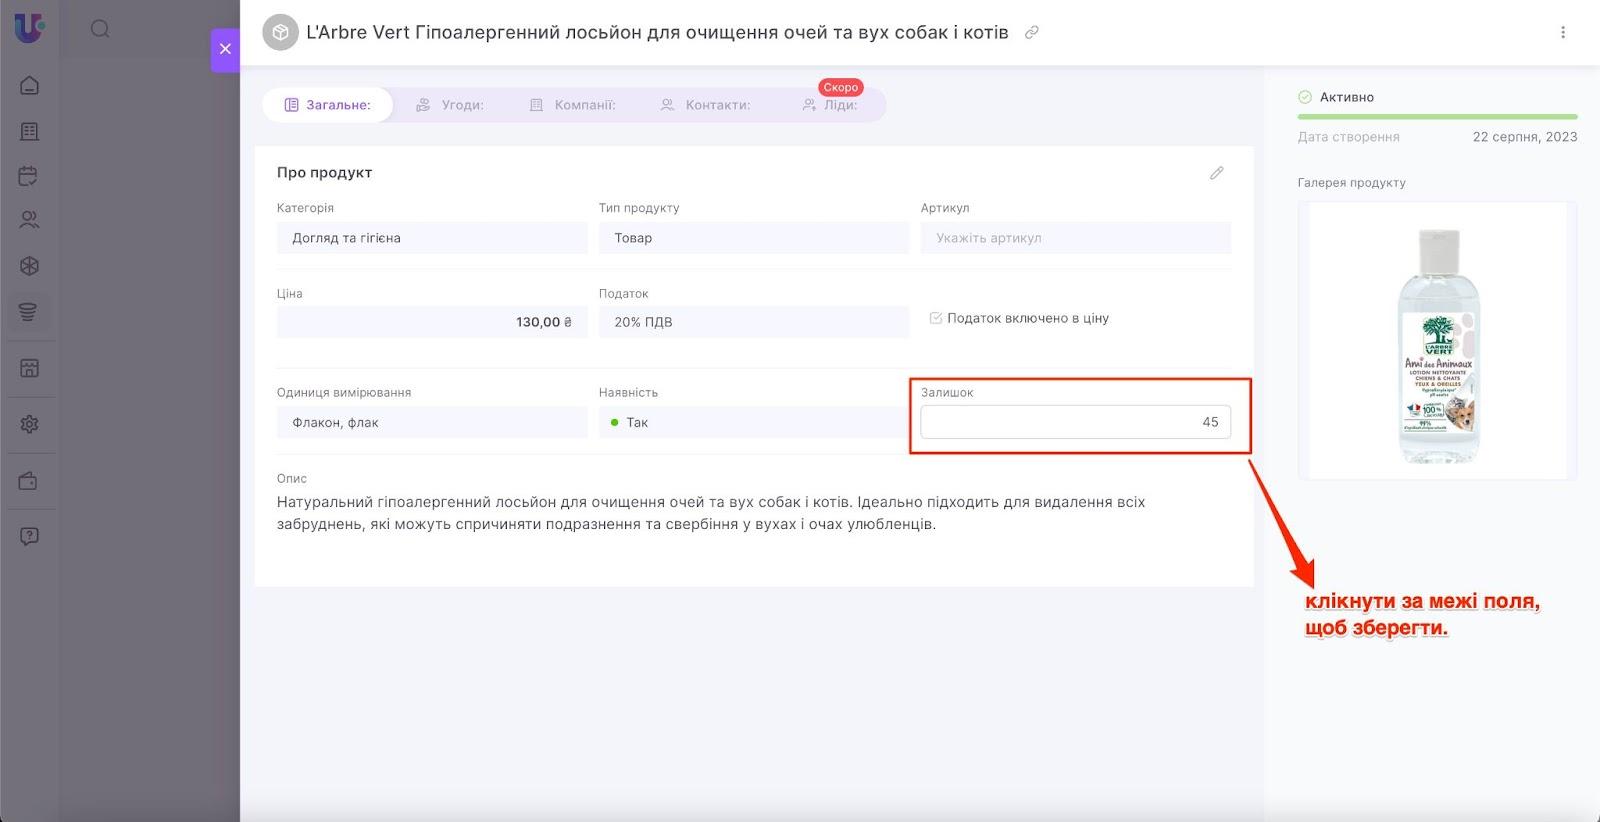Open the Тип продукту dropdown
The image size is (1600, 822).
point(754,238)
